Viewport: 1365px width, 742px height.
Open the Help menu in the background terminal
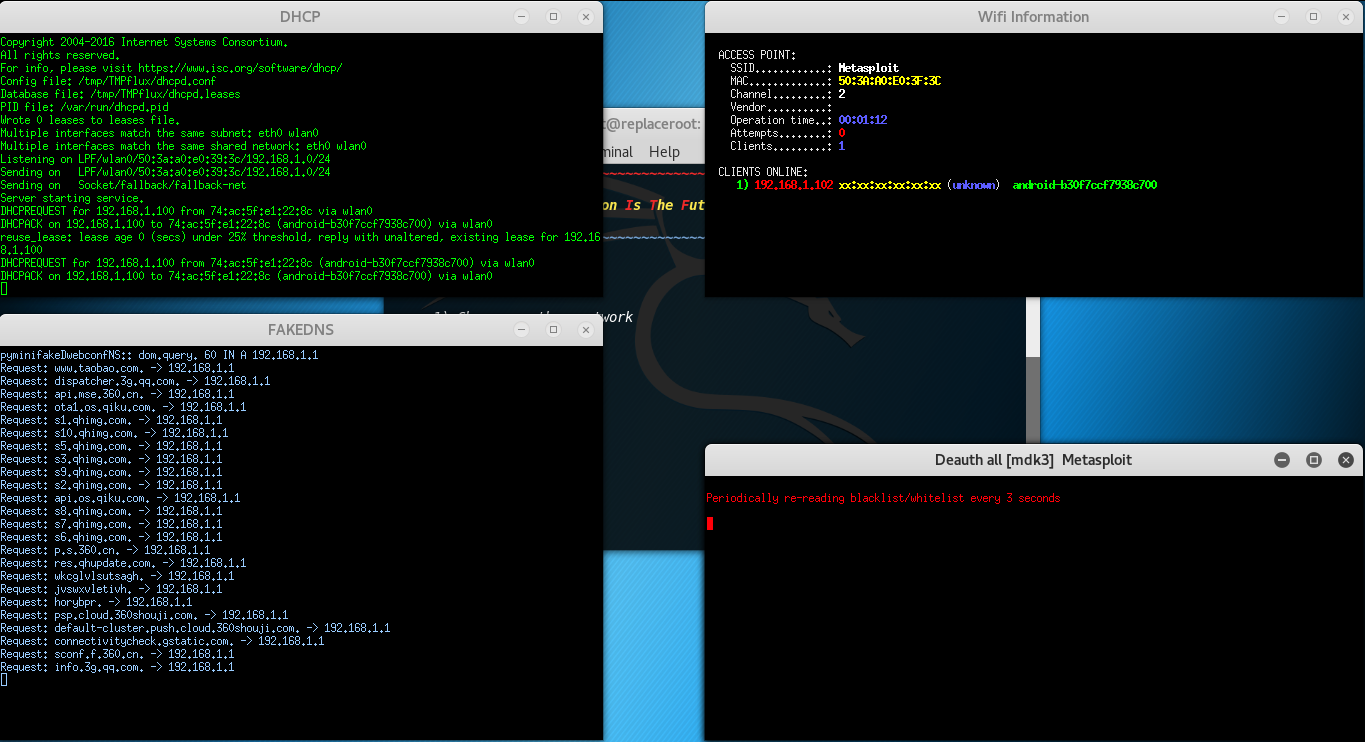(x=664, y=152)
